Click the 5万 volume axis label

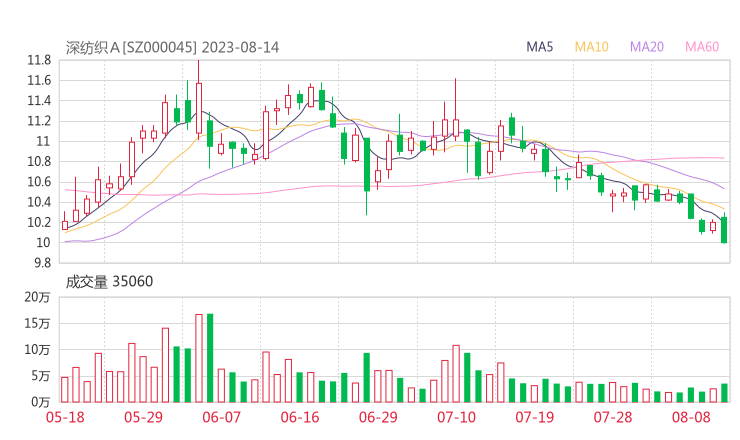click(x=41, y=376)
